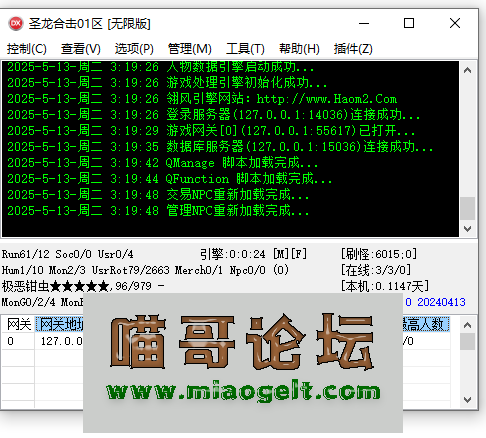Click the [刷怪:6015;0] status text

[x=379, y=254]
